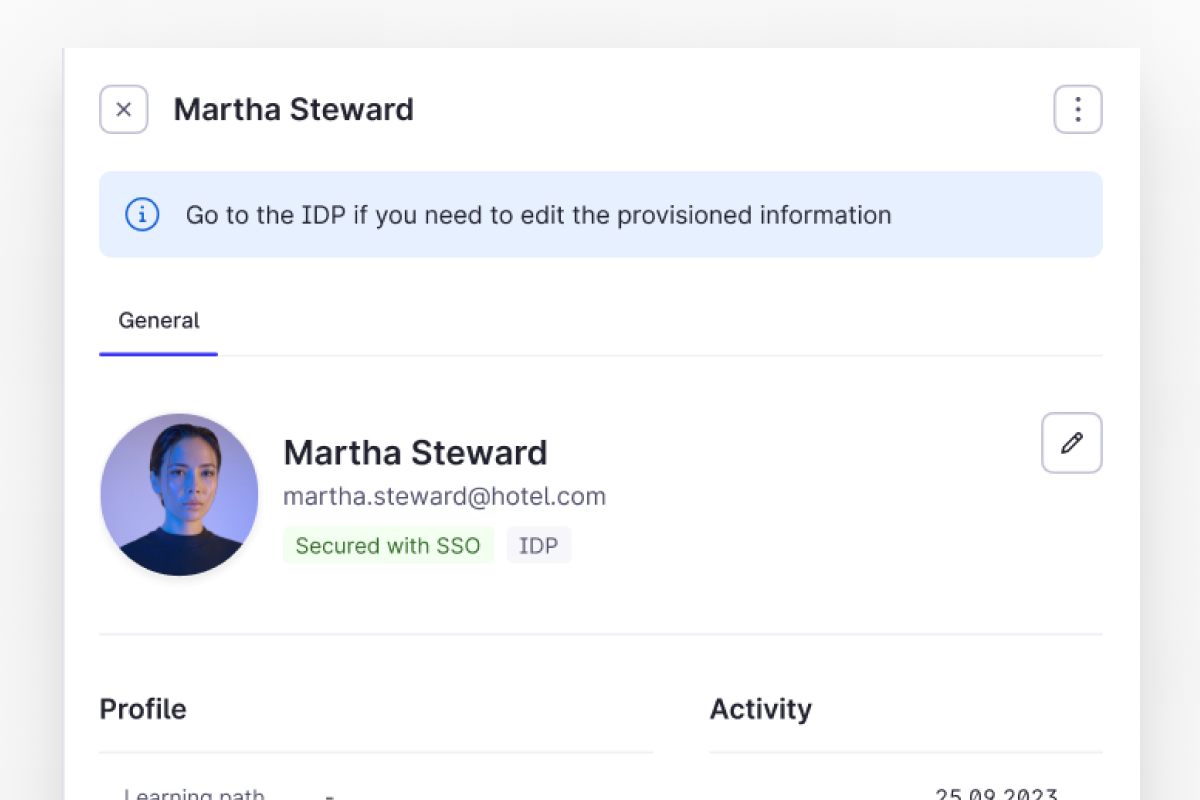Click the Secured with SSO badge
Screen dimensions: 1200x800
[x=388, y=546]
